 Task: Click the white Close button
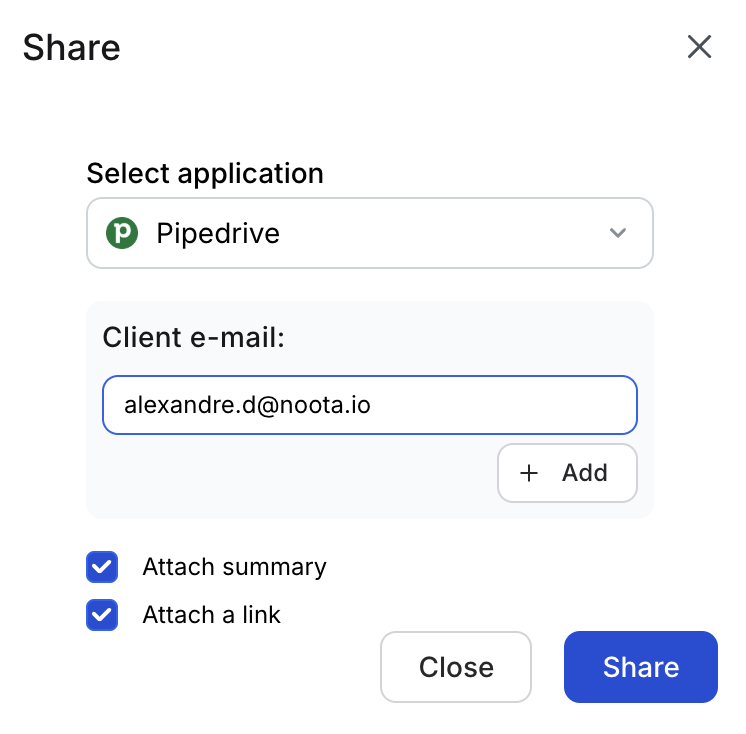(456, 667)
